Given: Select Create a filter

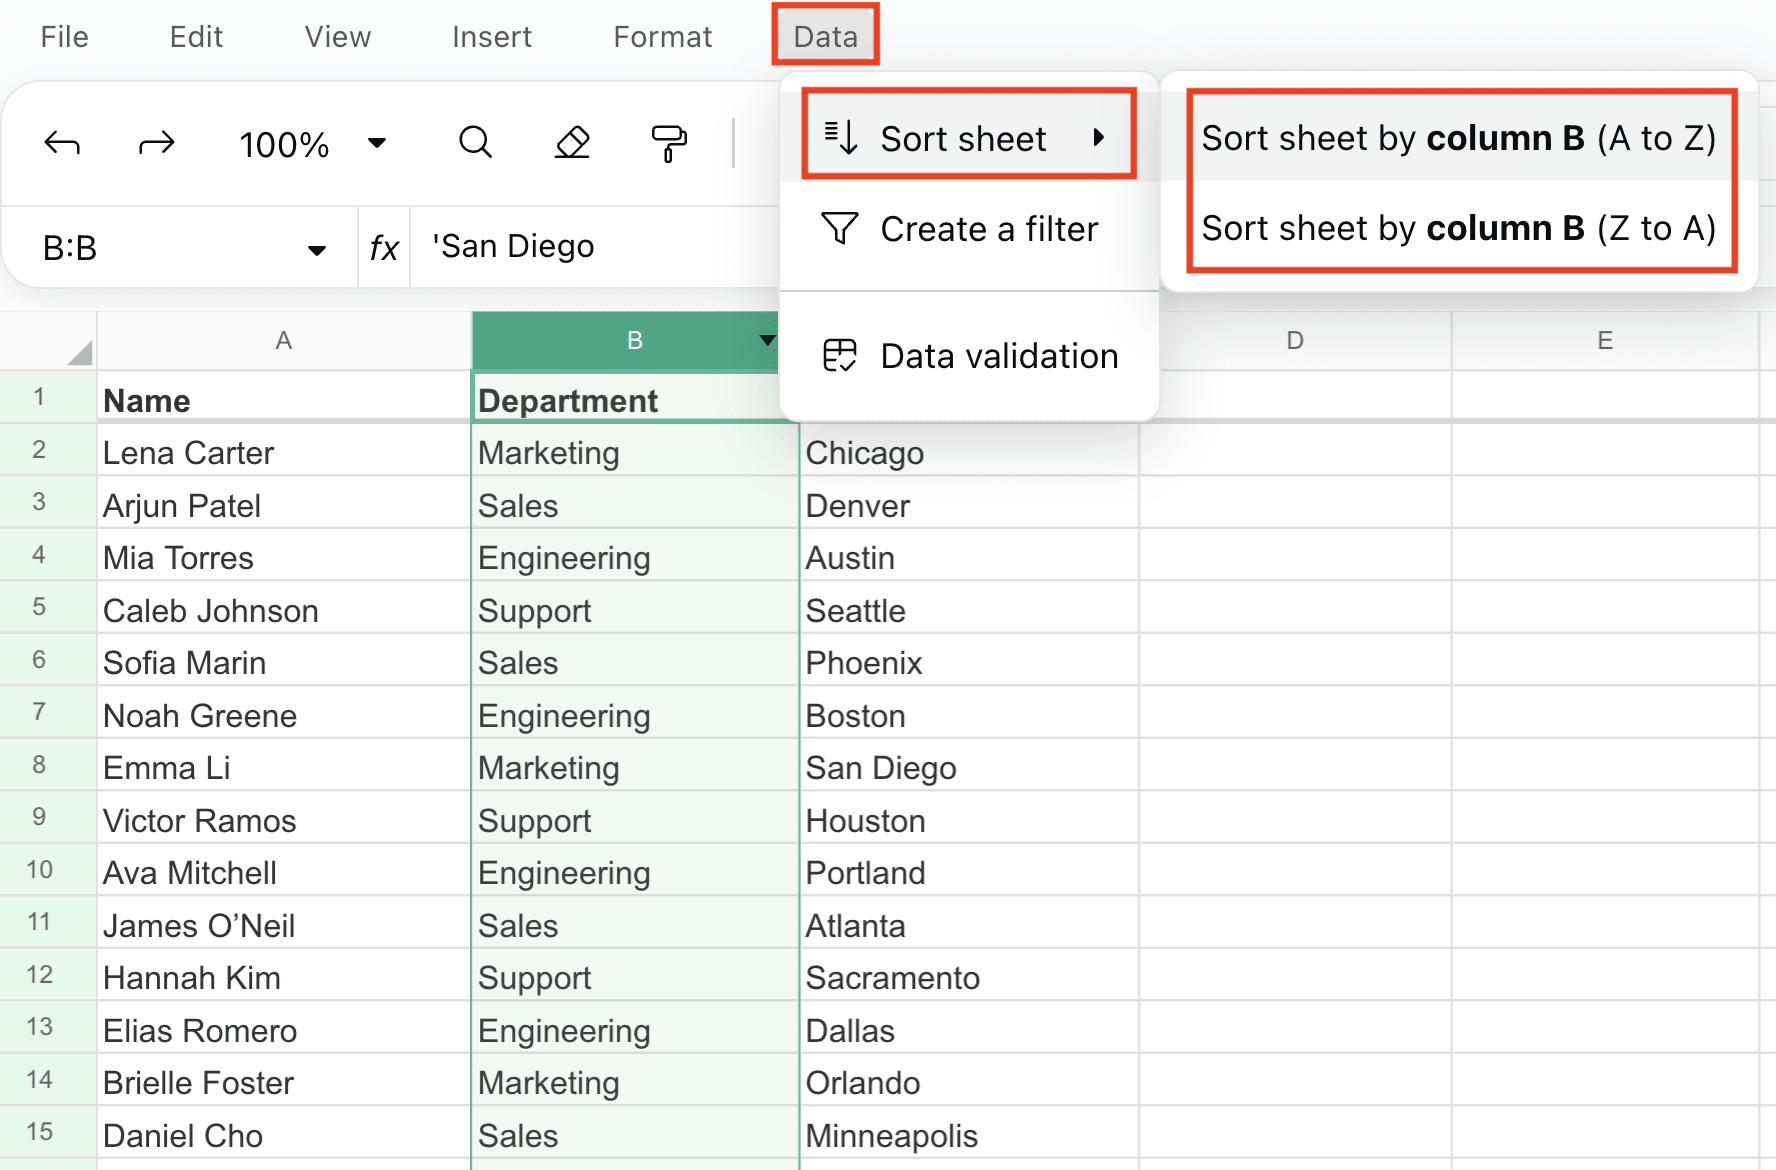Looking at the screenshot, I should pyautogui.click(x=988, y=228).
